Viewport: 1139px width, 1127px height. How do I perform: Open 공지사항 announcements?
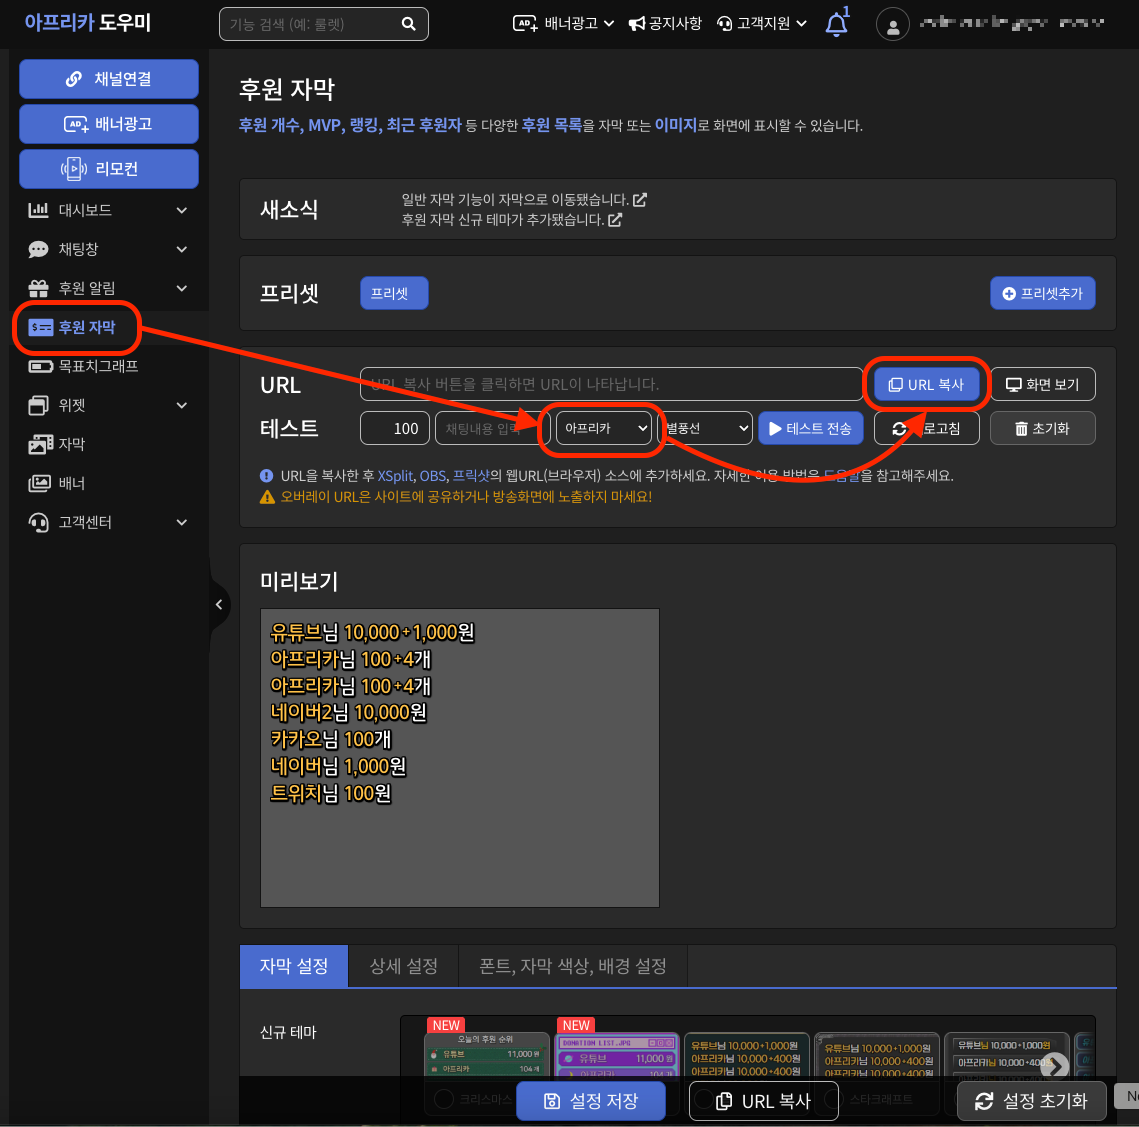coord(665,23)
